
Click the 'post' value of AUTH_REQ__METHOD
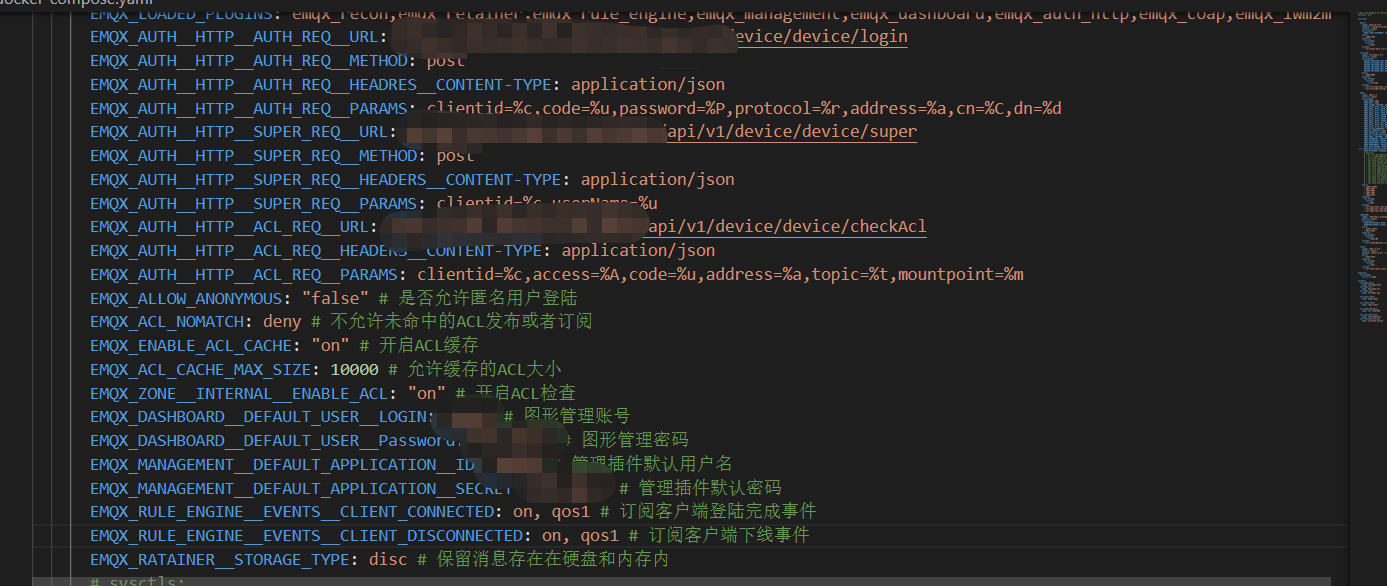[x=445, y=61]
